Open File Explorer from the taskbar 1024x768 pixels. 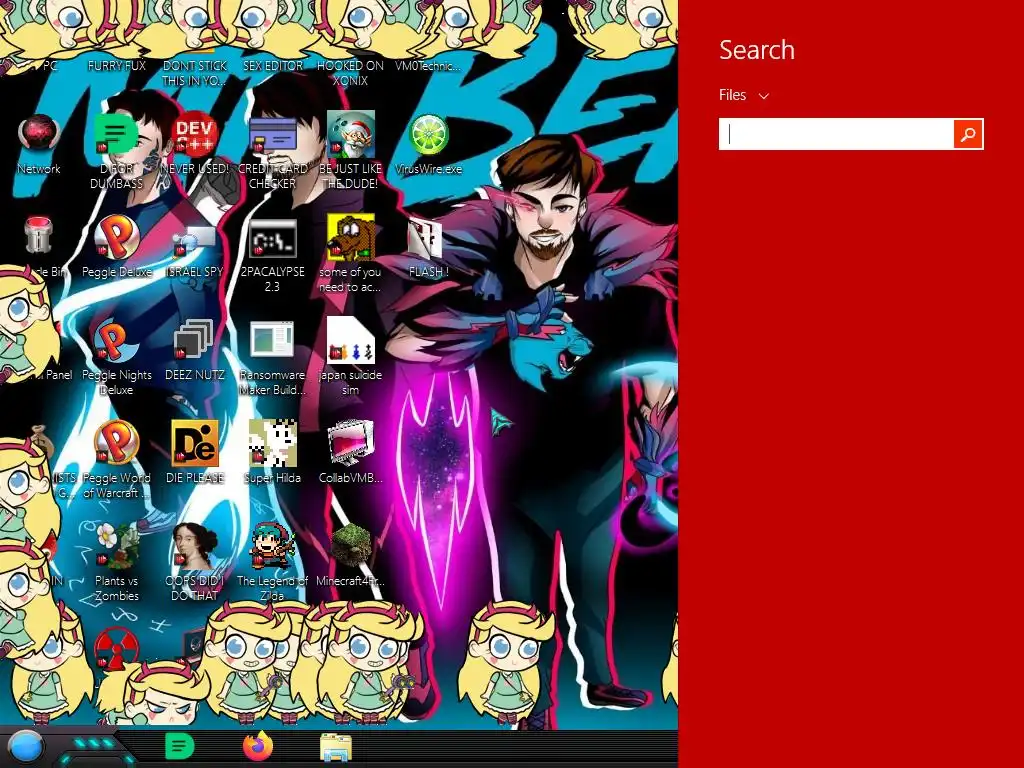pos(336,747)
